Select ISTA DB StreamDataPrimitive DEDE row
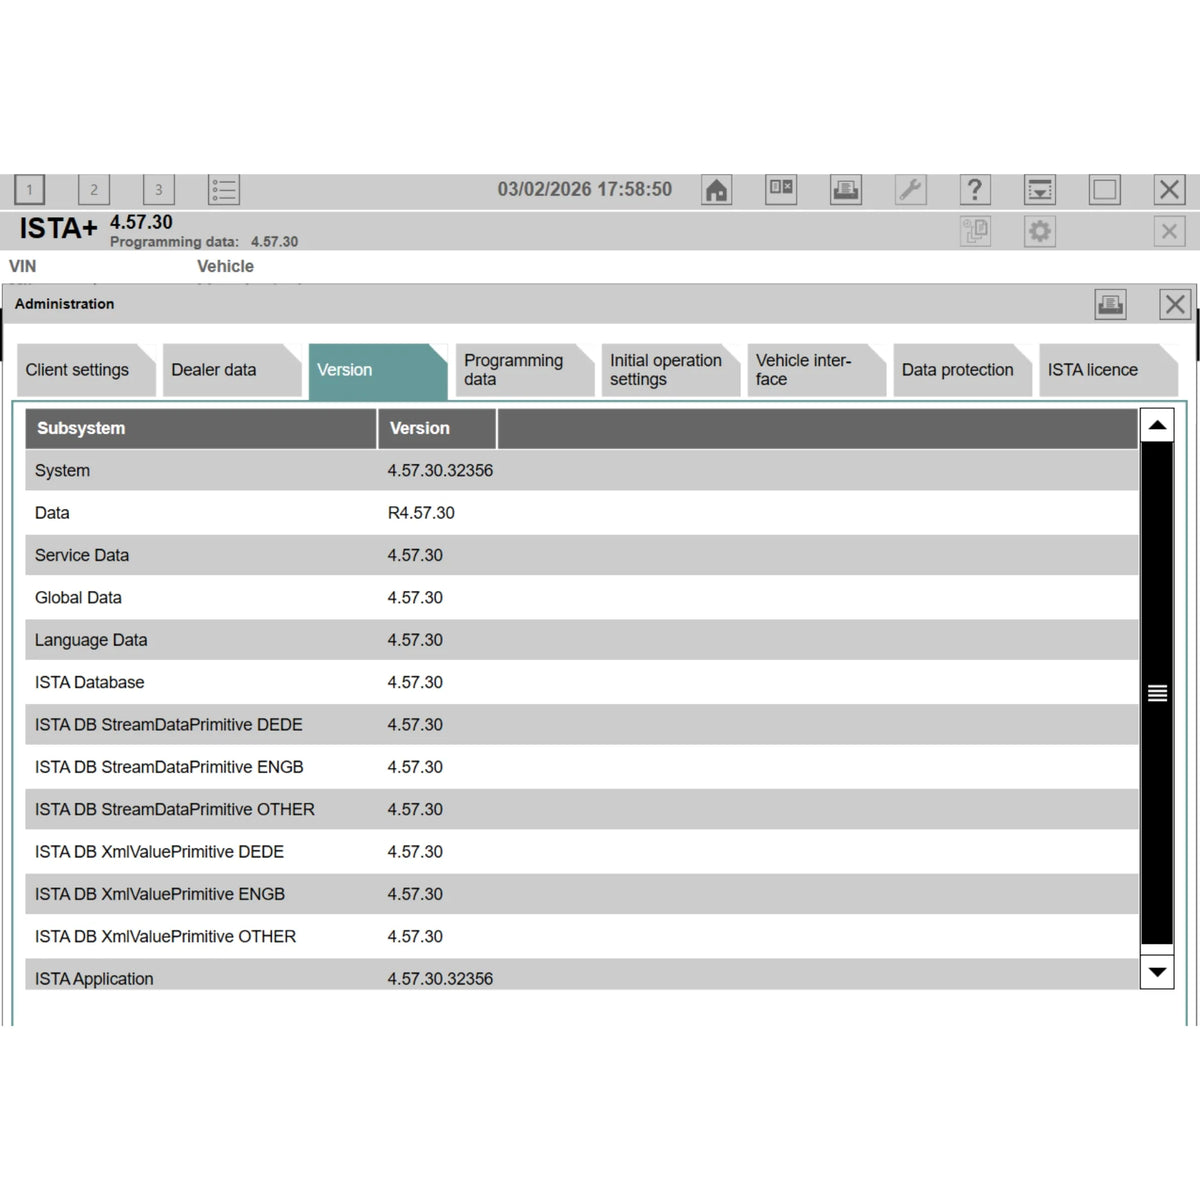1200x1200 pixels. point(582,724)
